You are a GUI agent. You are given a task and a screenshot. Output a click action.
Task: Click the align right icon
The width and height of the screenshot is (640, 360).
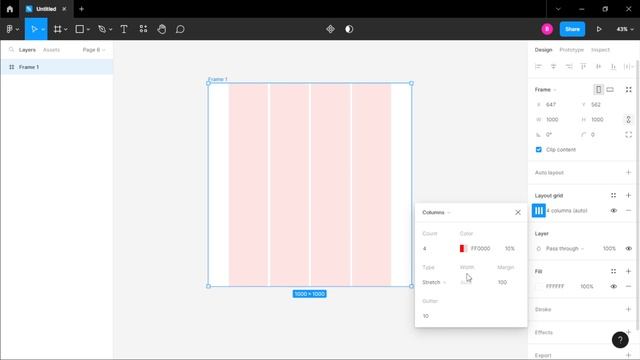coord(569,67)
